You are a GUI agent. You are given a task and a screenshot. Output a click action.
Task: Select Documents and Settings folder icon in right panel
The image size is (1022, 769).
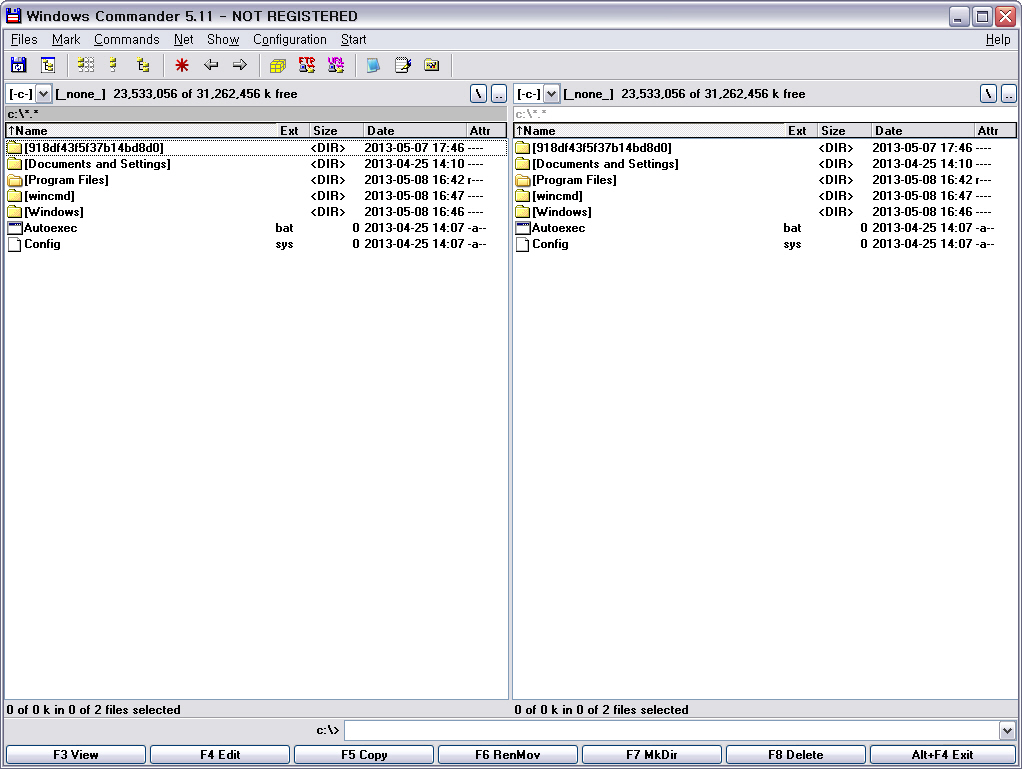(522, 164)
